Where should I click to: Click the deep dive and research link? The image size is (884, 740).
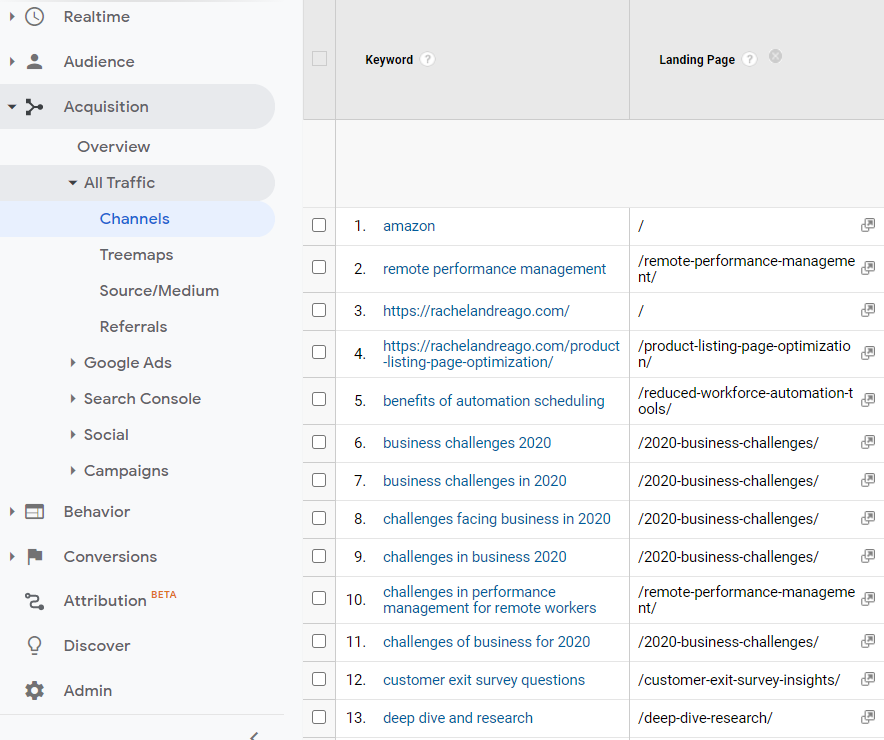[458, 718]
